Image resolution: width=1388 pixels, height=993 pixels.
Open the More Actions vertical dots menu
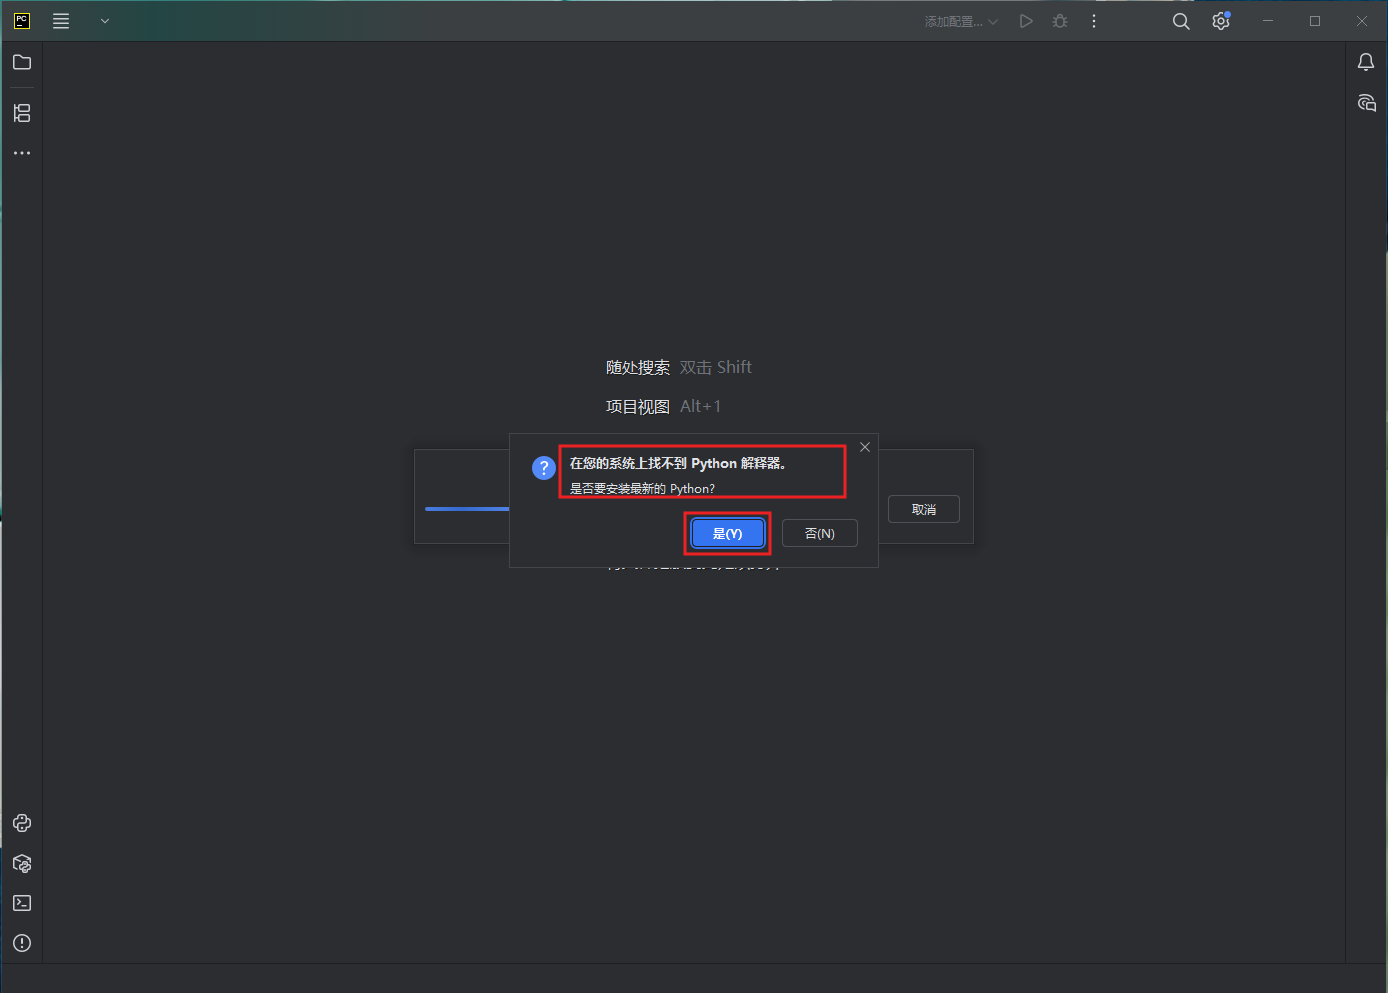(1094, 21)
